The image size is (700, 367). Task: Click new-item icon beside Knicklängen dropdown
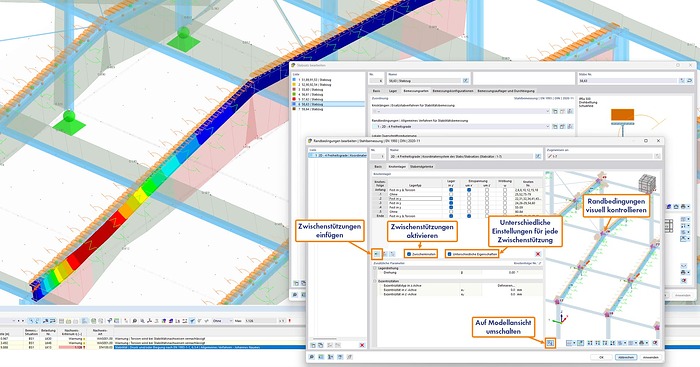tap(555, 111)
